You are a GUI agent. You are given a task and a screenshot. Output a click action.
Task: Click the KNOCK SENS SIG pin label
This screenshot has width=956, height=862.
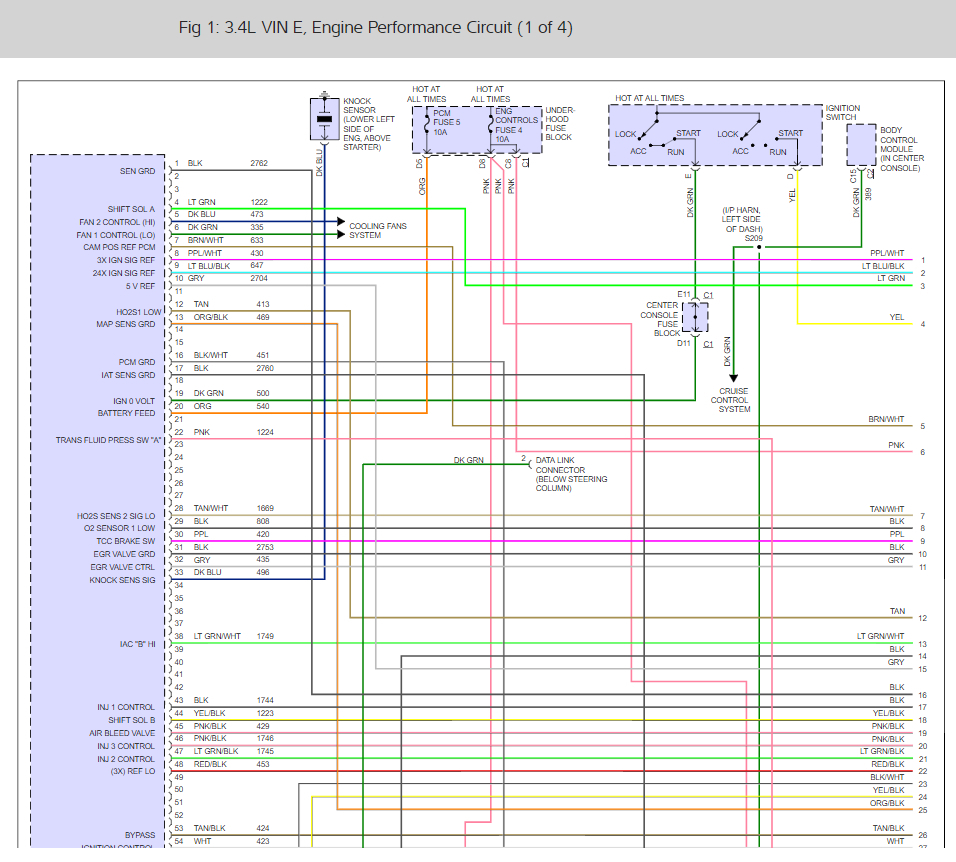tap(123, 580)
